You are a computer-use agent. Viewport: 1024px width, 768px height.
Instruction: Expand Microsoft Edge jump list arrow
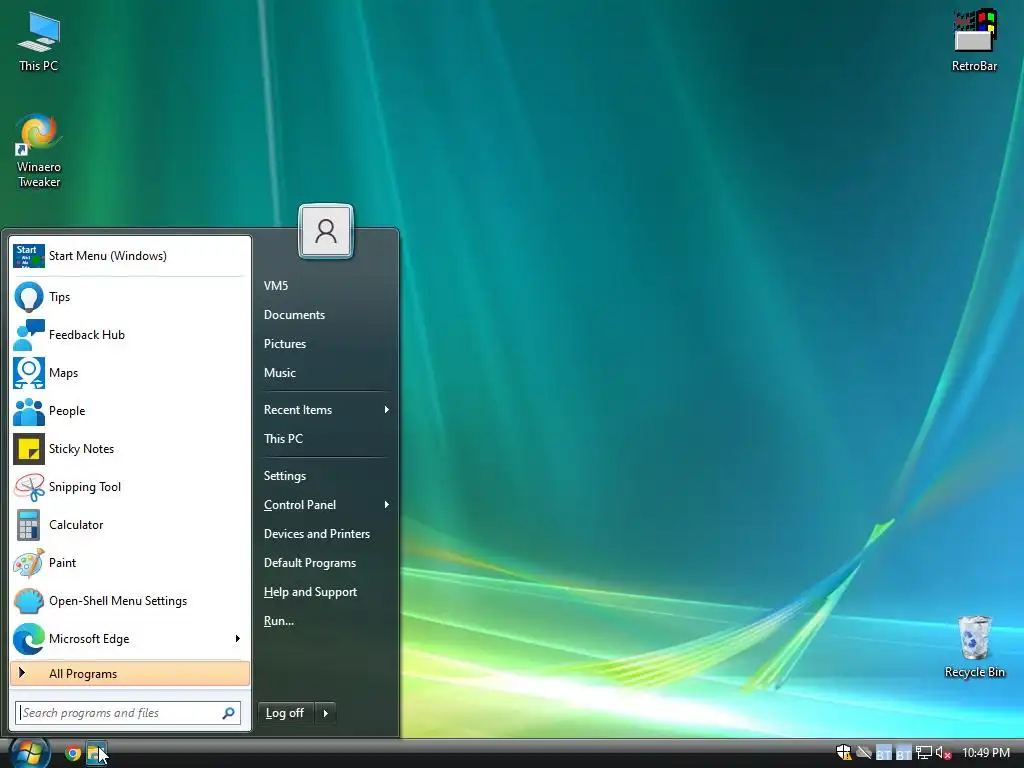point(238,639)
